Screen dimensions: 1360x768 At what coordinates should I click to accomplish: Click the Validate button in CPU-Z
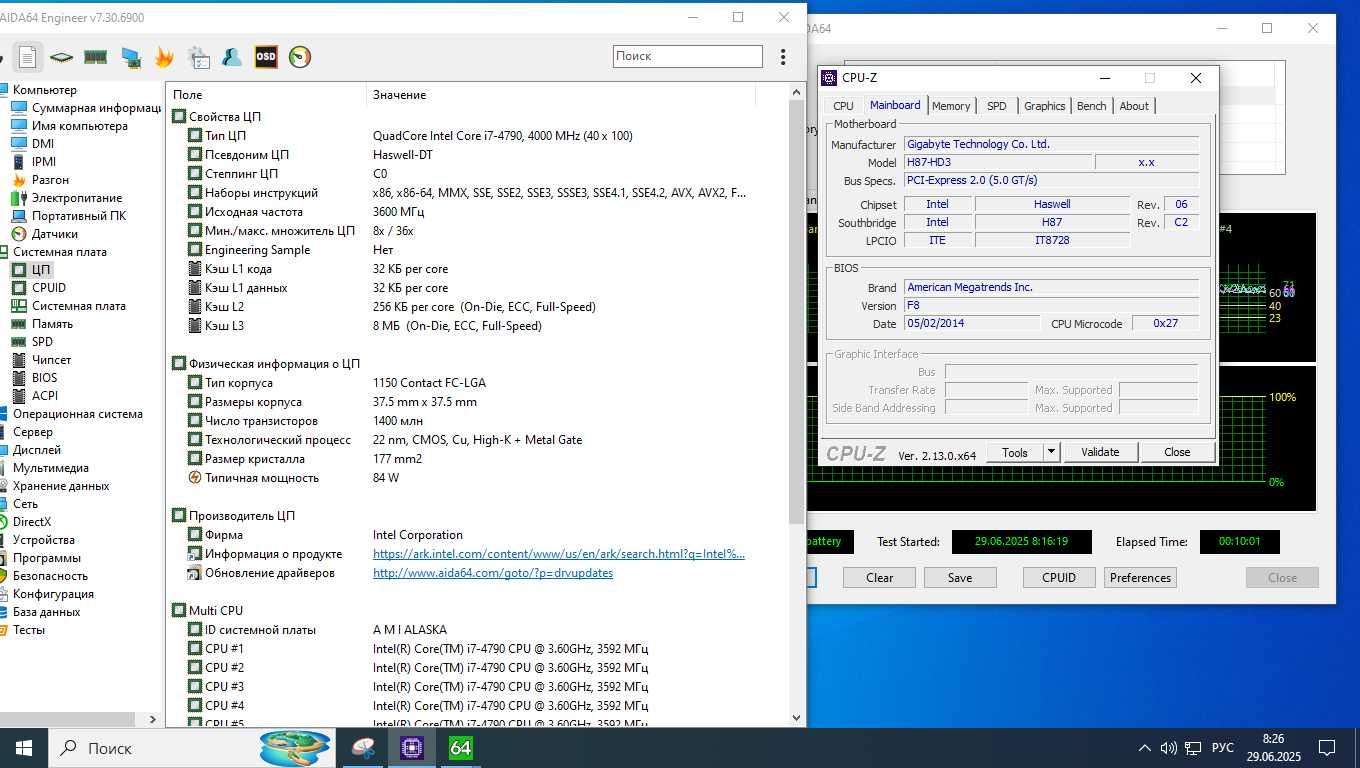pos(1100,452)
